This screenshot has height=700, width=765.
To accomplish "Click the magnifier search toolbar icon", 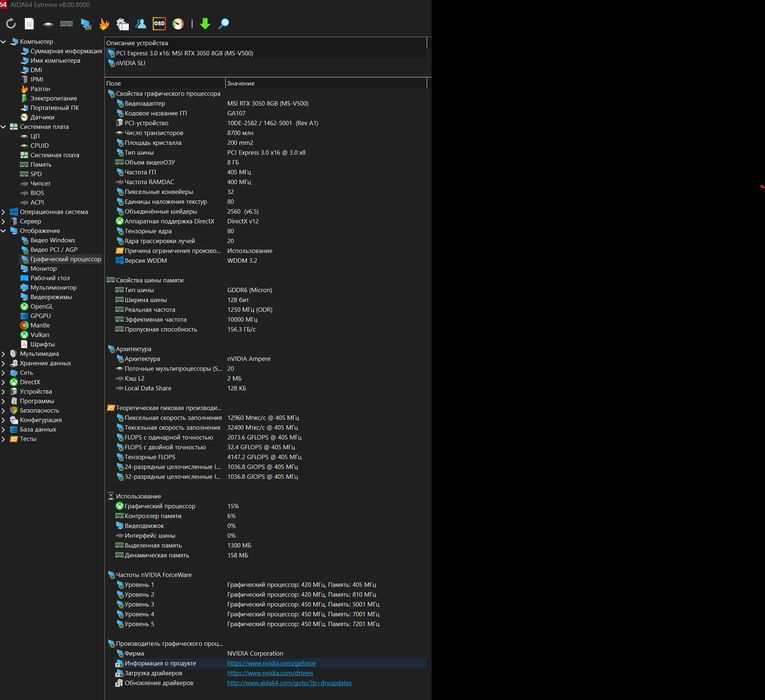I will coord(224,23).
